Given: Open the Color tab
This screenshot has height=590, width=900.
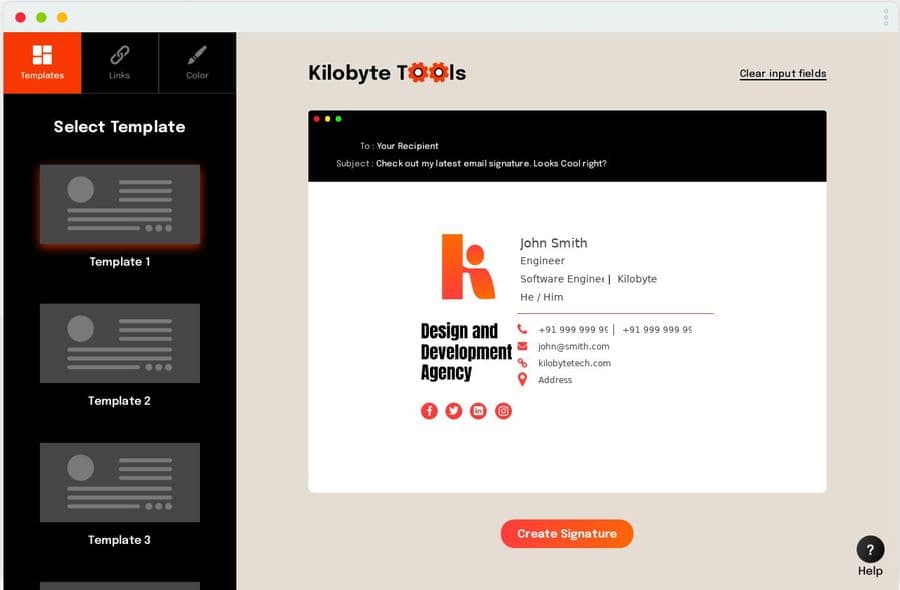Looking at the screenshot, I should click(x=197, y=63).
